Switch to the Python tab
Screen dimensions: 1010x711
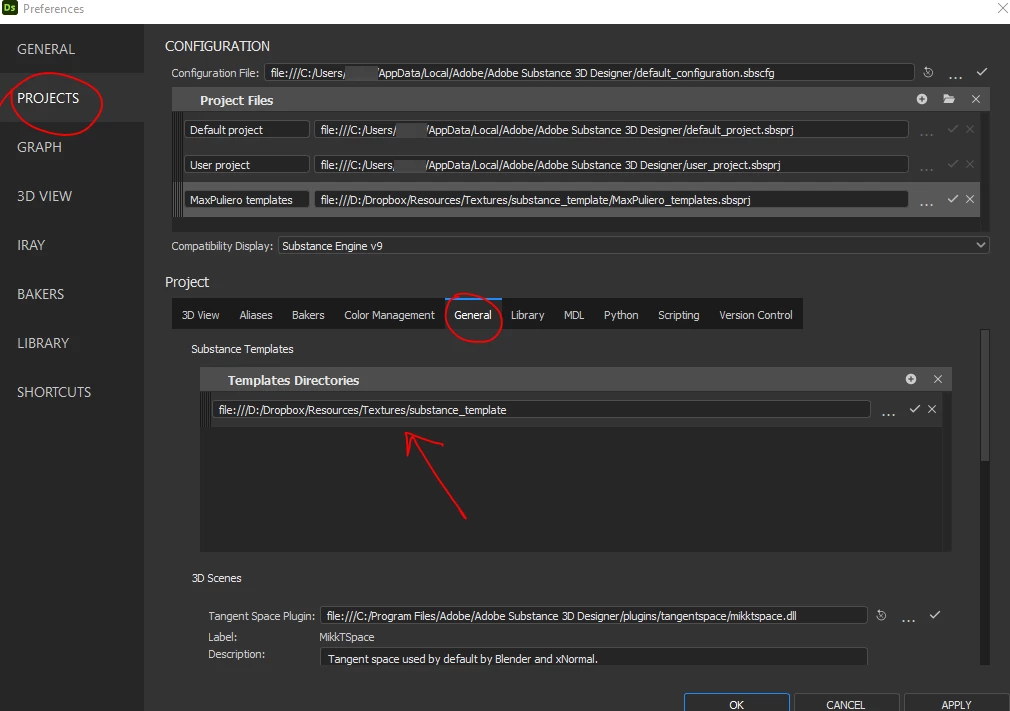pos(621,315)
